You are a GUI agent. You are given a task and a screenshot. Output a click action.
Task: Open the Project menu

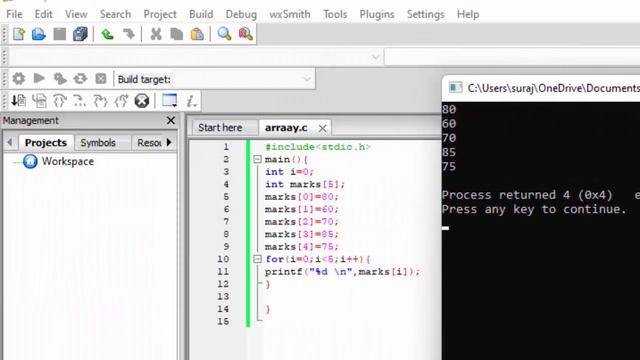[160, 14]
